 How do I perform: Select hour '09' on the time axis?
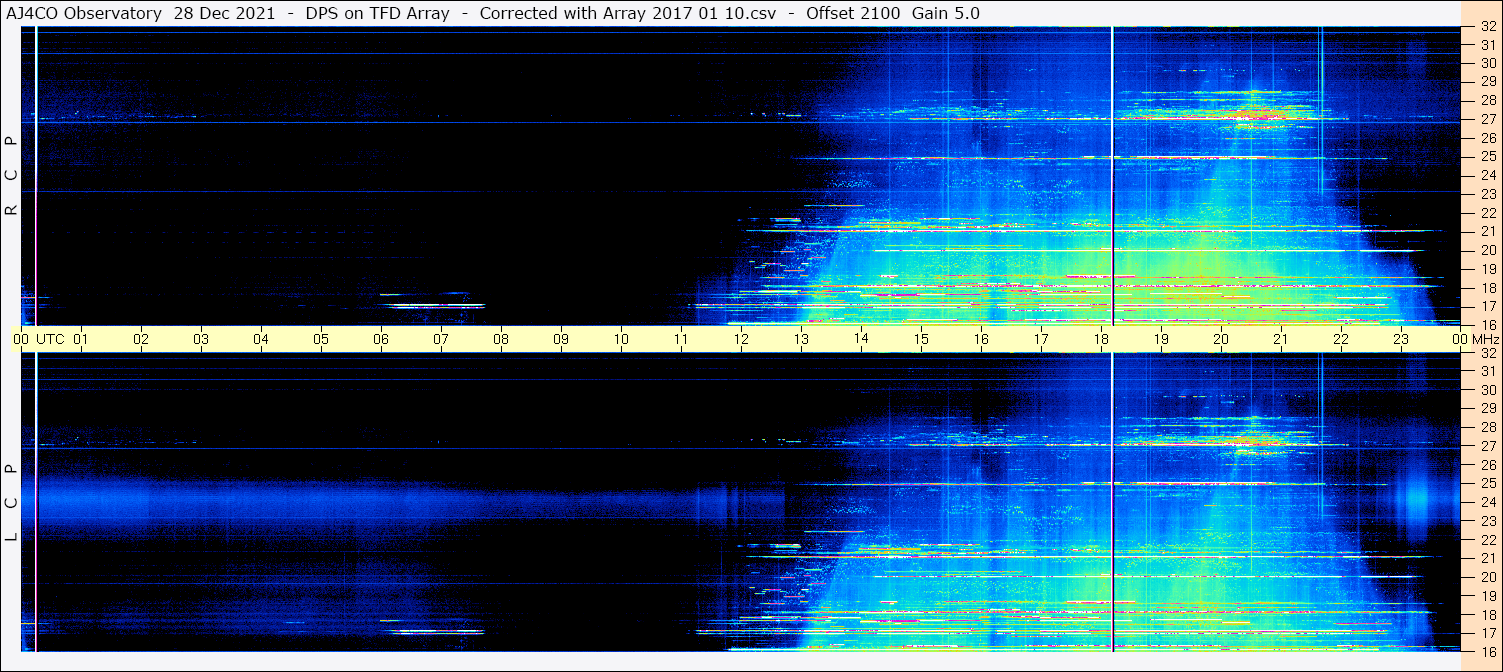click(561, 339)
